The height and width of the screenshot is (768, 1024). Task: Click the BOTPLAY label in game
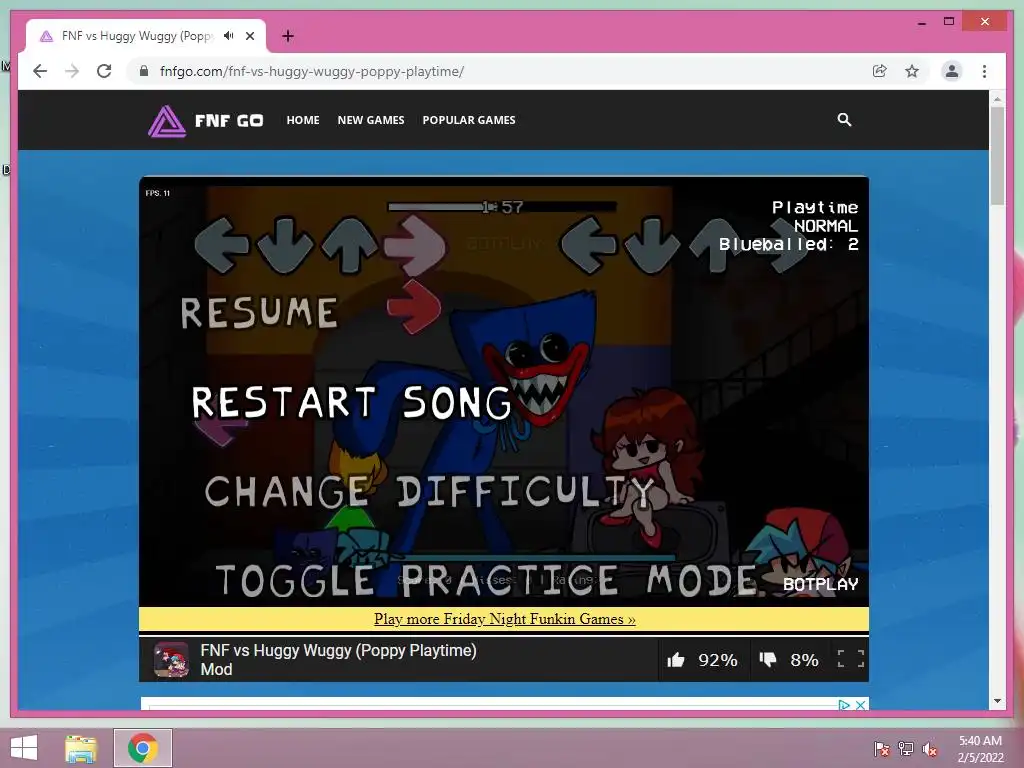coord(820,584)
